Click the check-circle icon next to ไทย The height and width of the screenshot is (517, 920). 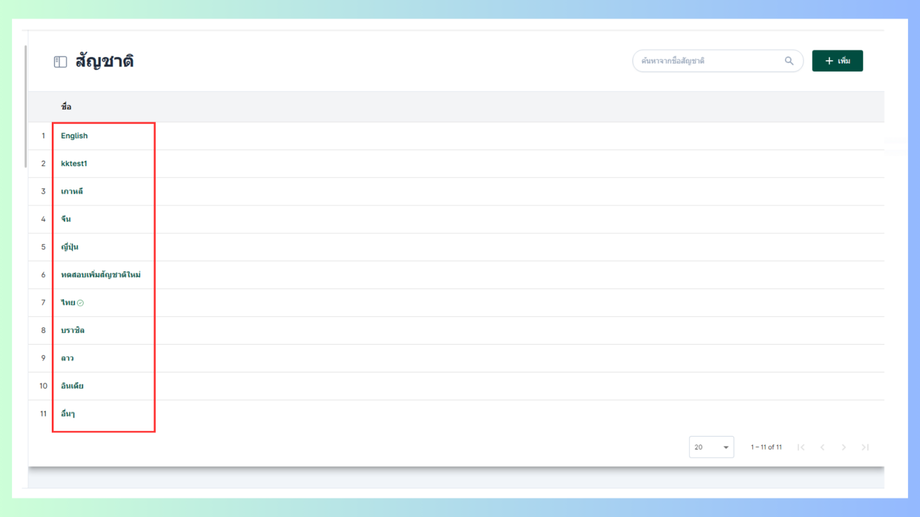[81, 303]
